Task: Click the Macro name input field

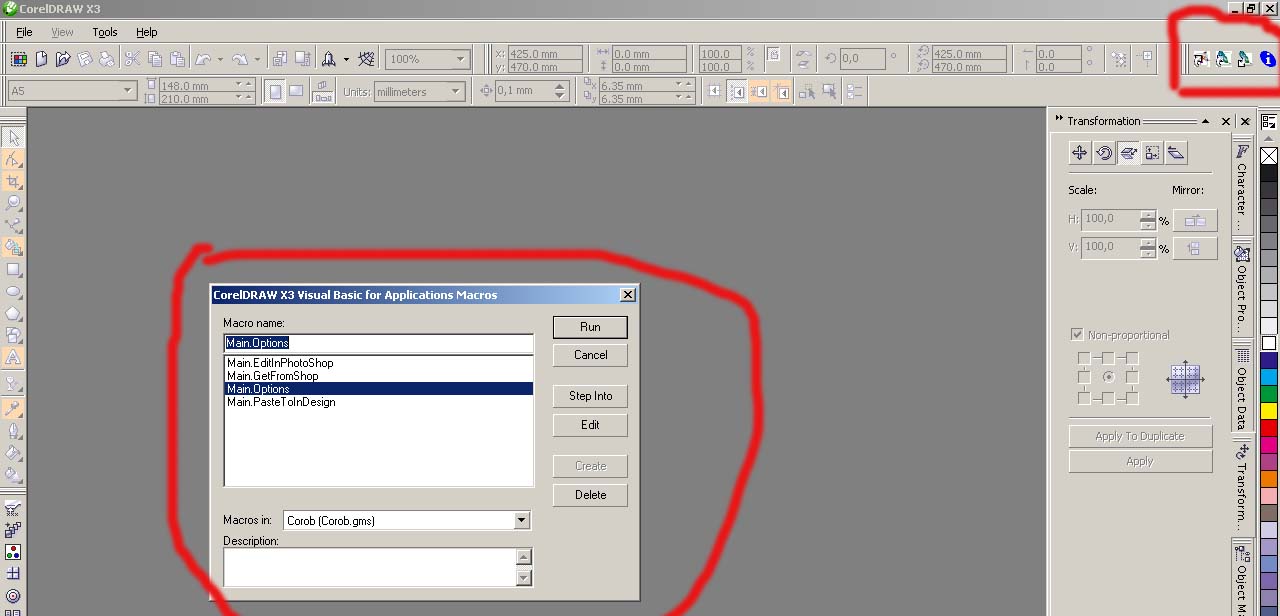Action: coord(378,343)
